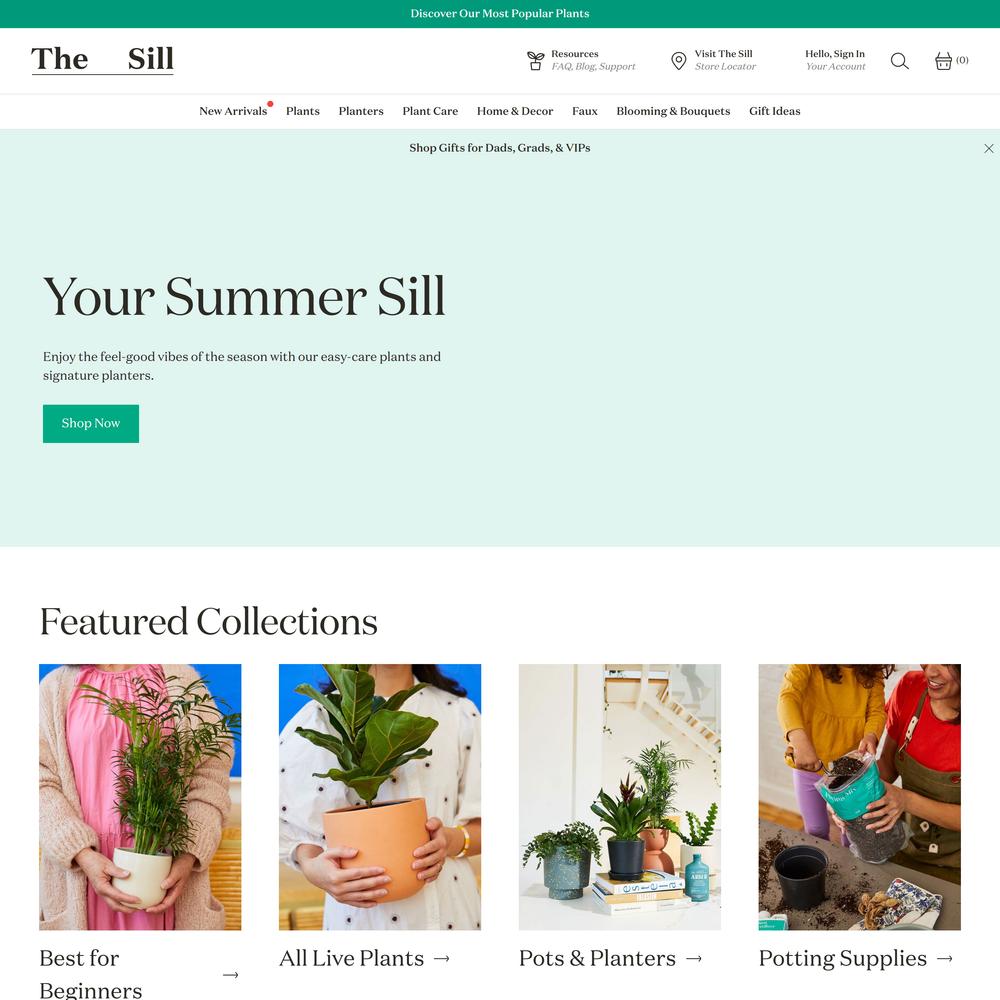This screenshot has height=1000, width=1000.
Task: Dismiss the gifts banner with X
Action: (989, 149)
